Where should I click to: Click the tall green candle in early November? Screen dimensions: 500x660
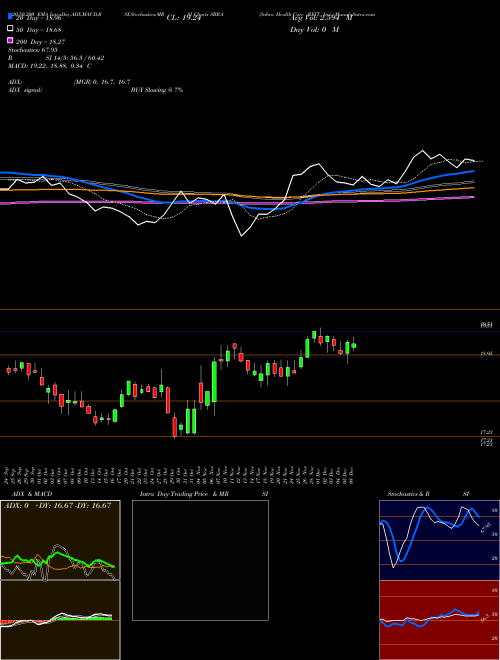214,381
